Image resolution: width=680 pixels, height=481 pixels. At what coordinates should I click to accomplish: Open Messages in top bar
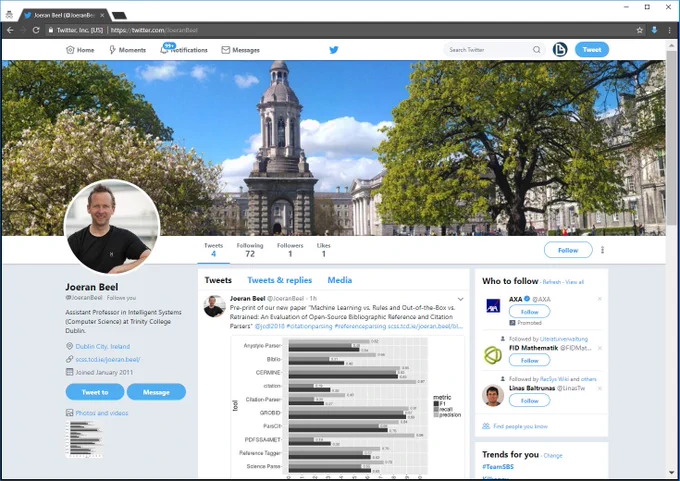click(x=240, y=50)
